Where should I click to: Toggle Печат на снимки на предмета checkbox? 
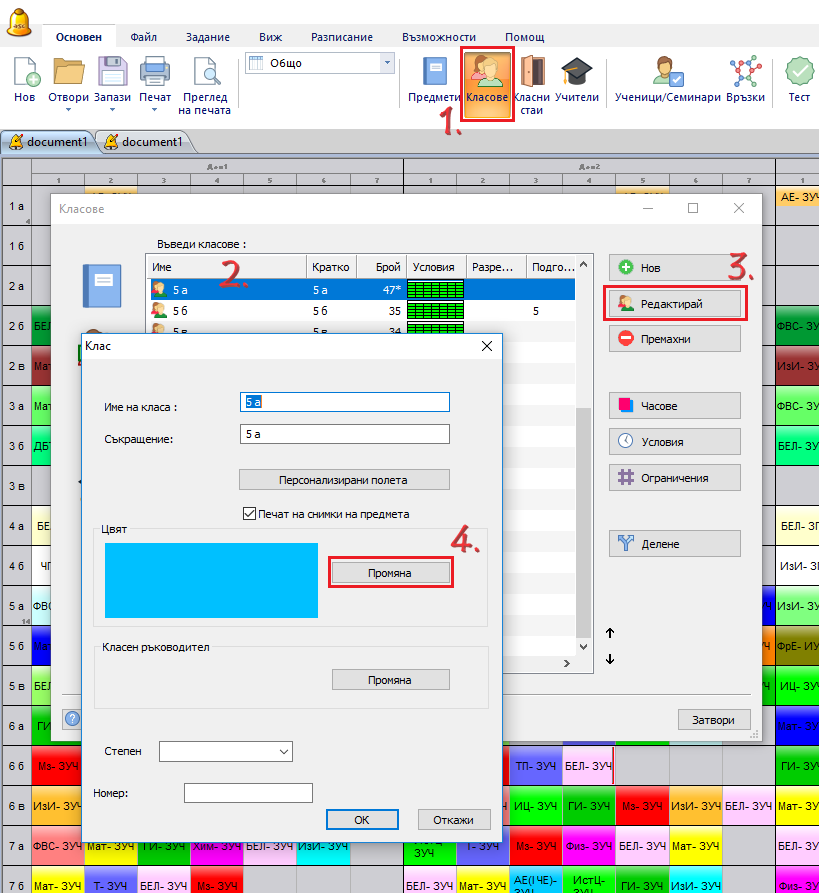pyautogui.click(x=250, y=514)
